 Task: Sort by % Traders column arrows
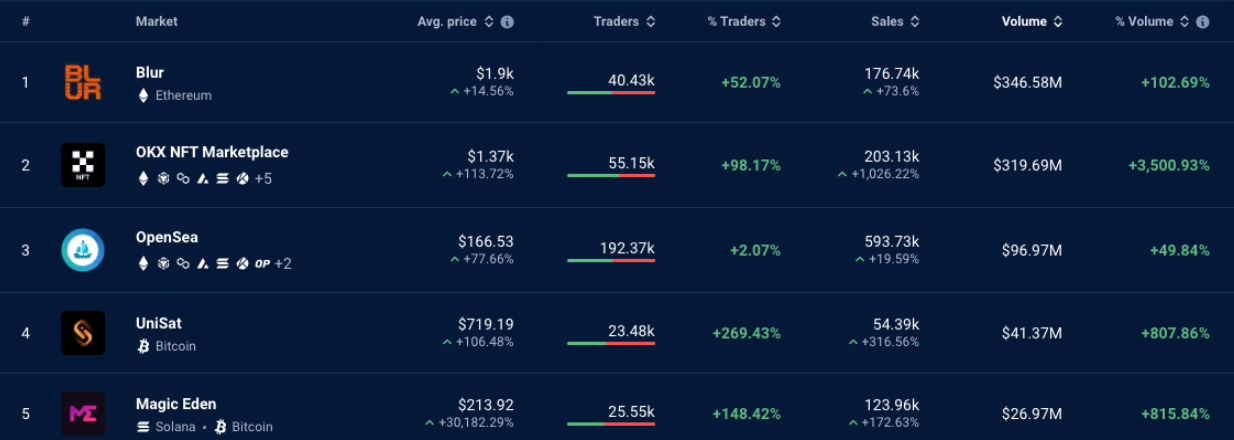776,22
